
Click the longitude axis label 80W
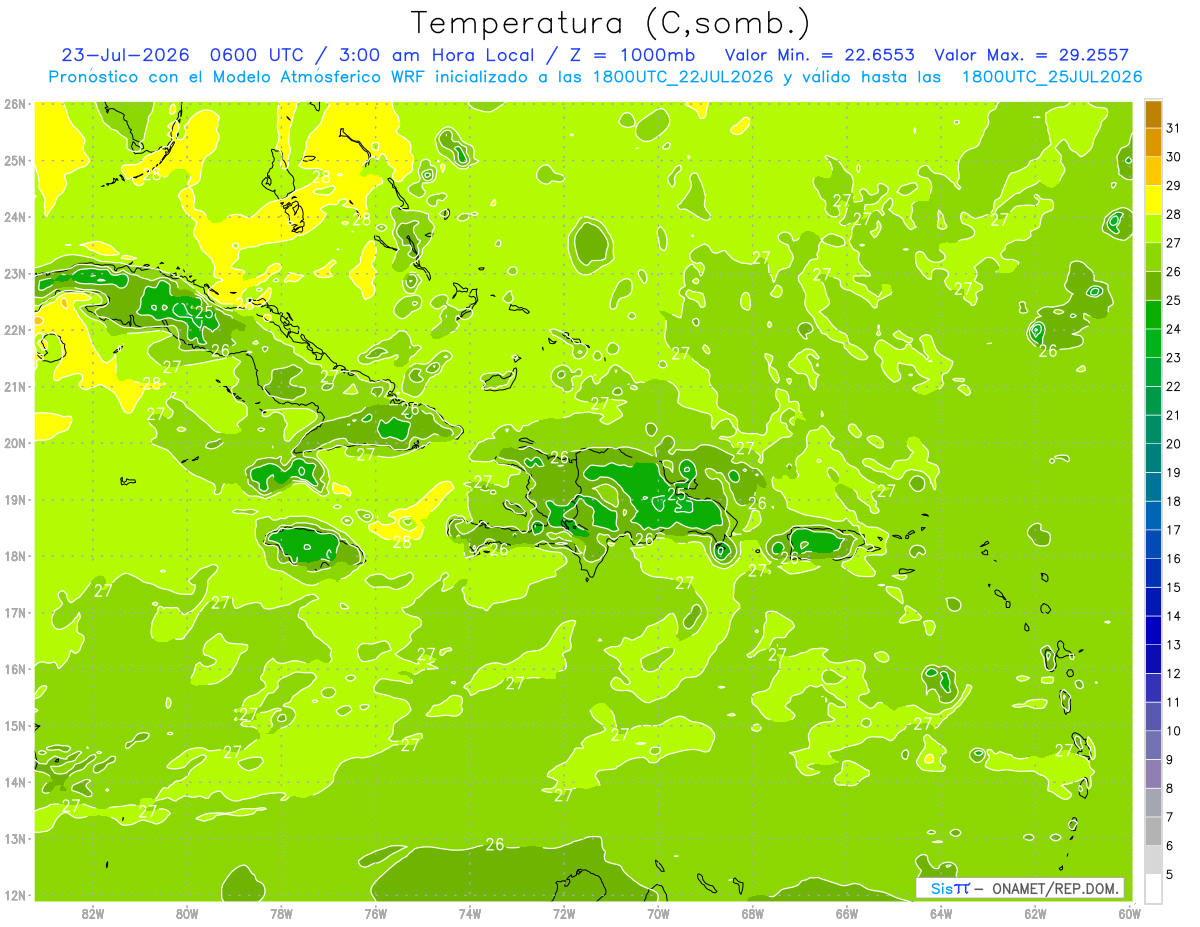187,913
